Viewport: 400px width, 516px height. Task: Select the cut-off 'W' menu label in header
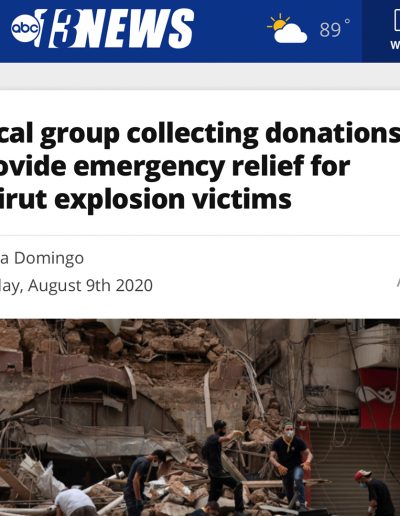pos(395,45)
